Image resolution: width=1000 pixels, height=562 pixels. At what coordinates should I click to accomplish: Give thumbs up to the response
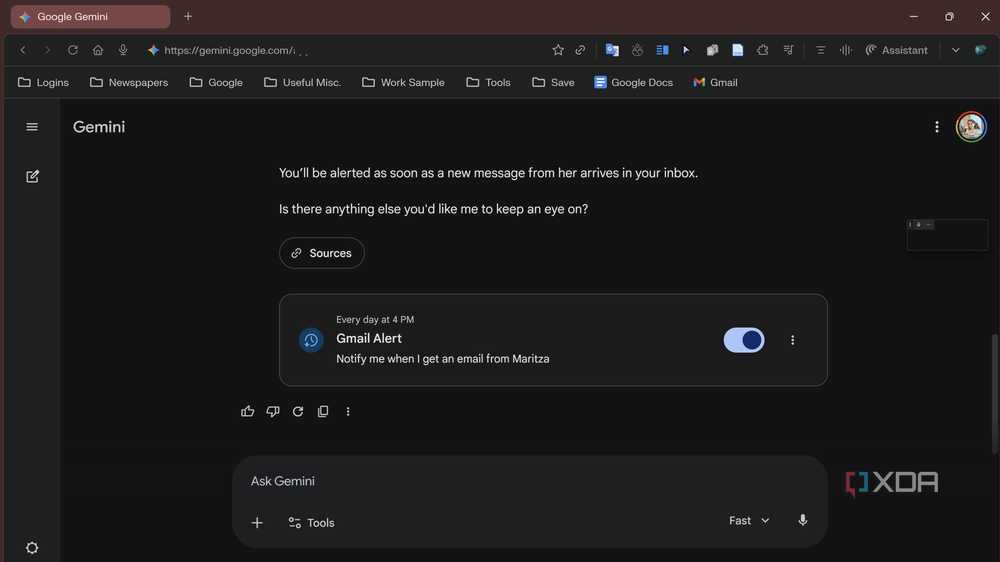click(247, 411)
